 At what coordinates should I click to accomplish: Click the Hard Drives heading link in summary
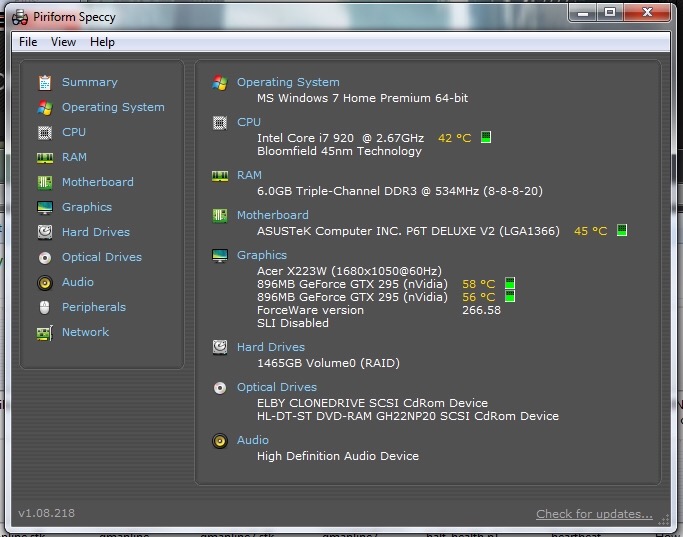pos(270,347)
